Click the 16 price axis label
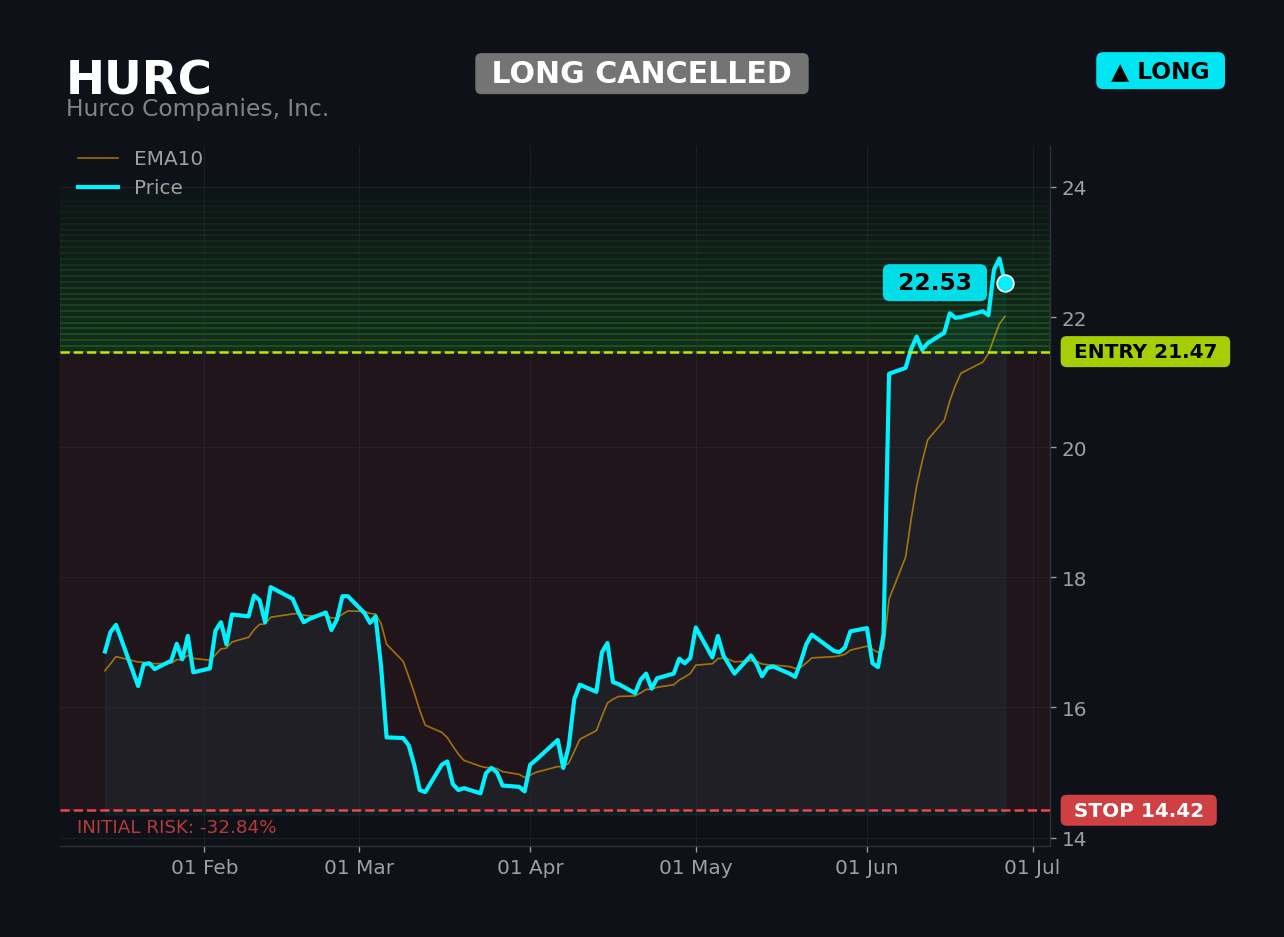Viewport: 1284px width, 937px height. point(1074,708)
